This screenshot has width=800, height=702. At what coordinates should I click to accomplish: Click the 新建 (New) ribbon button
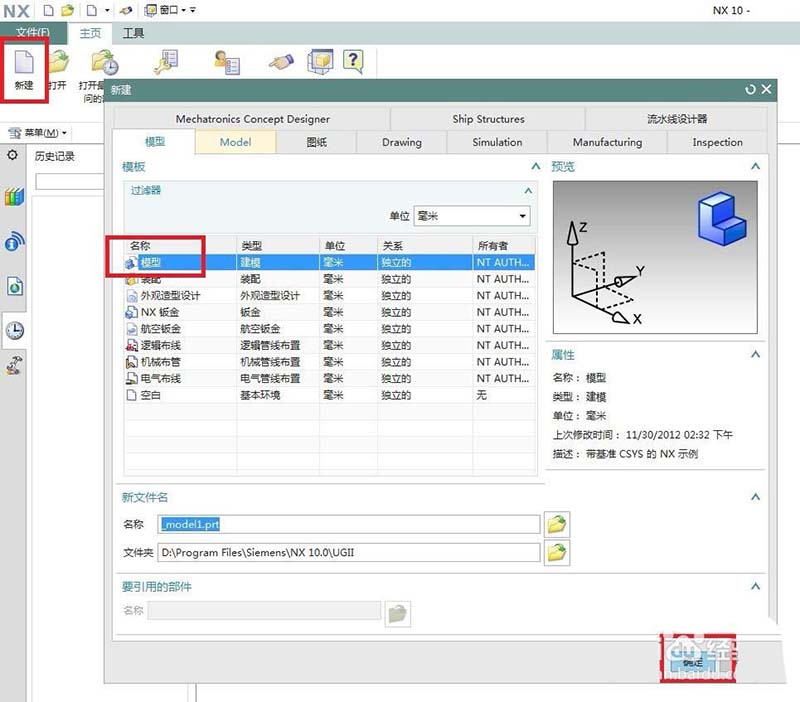(24, 70)
